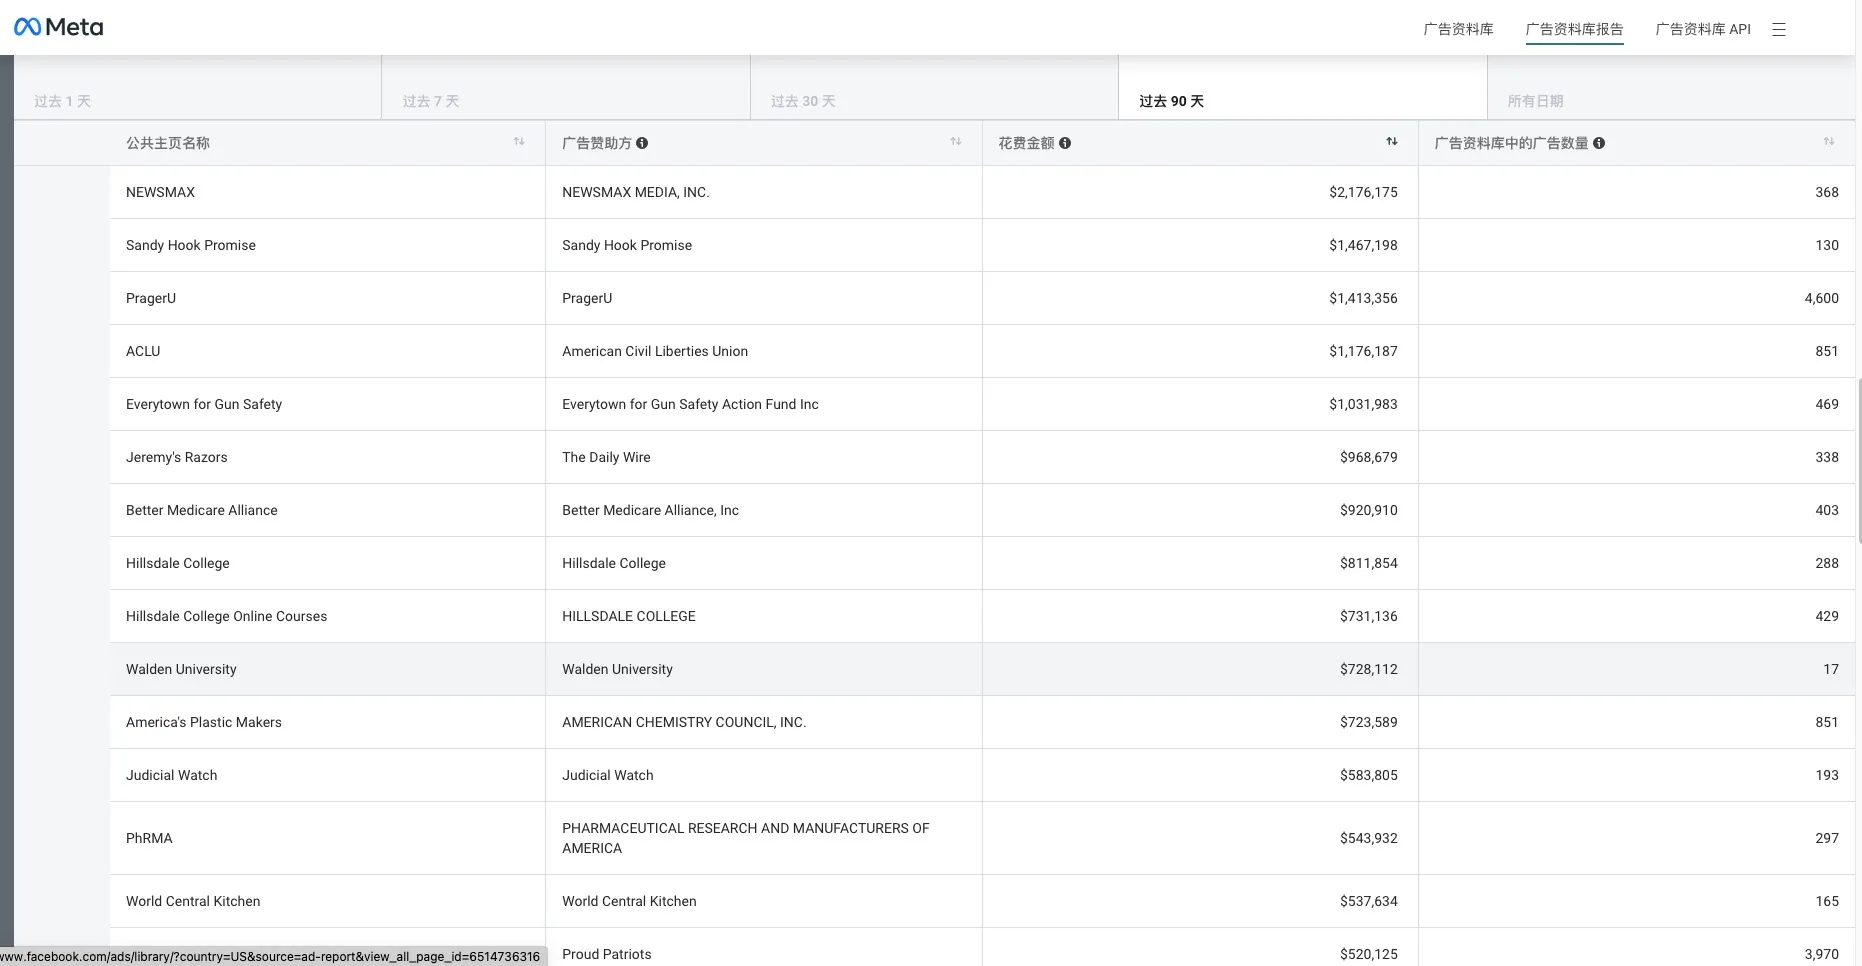Click Walden University page name
The width and height of the screenshot is (1862, 966).
[x=181, y=669]
